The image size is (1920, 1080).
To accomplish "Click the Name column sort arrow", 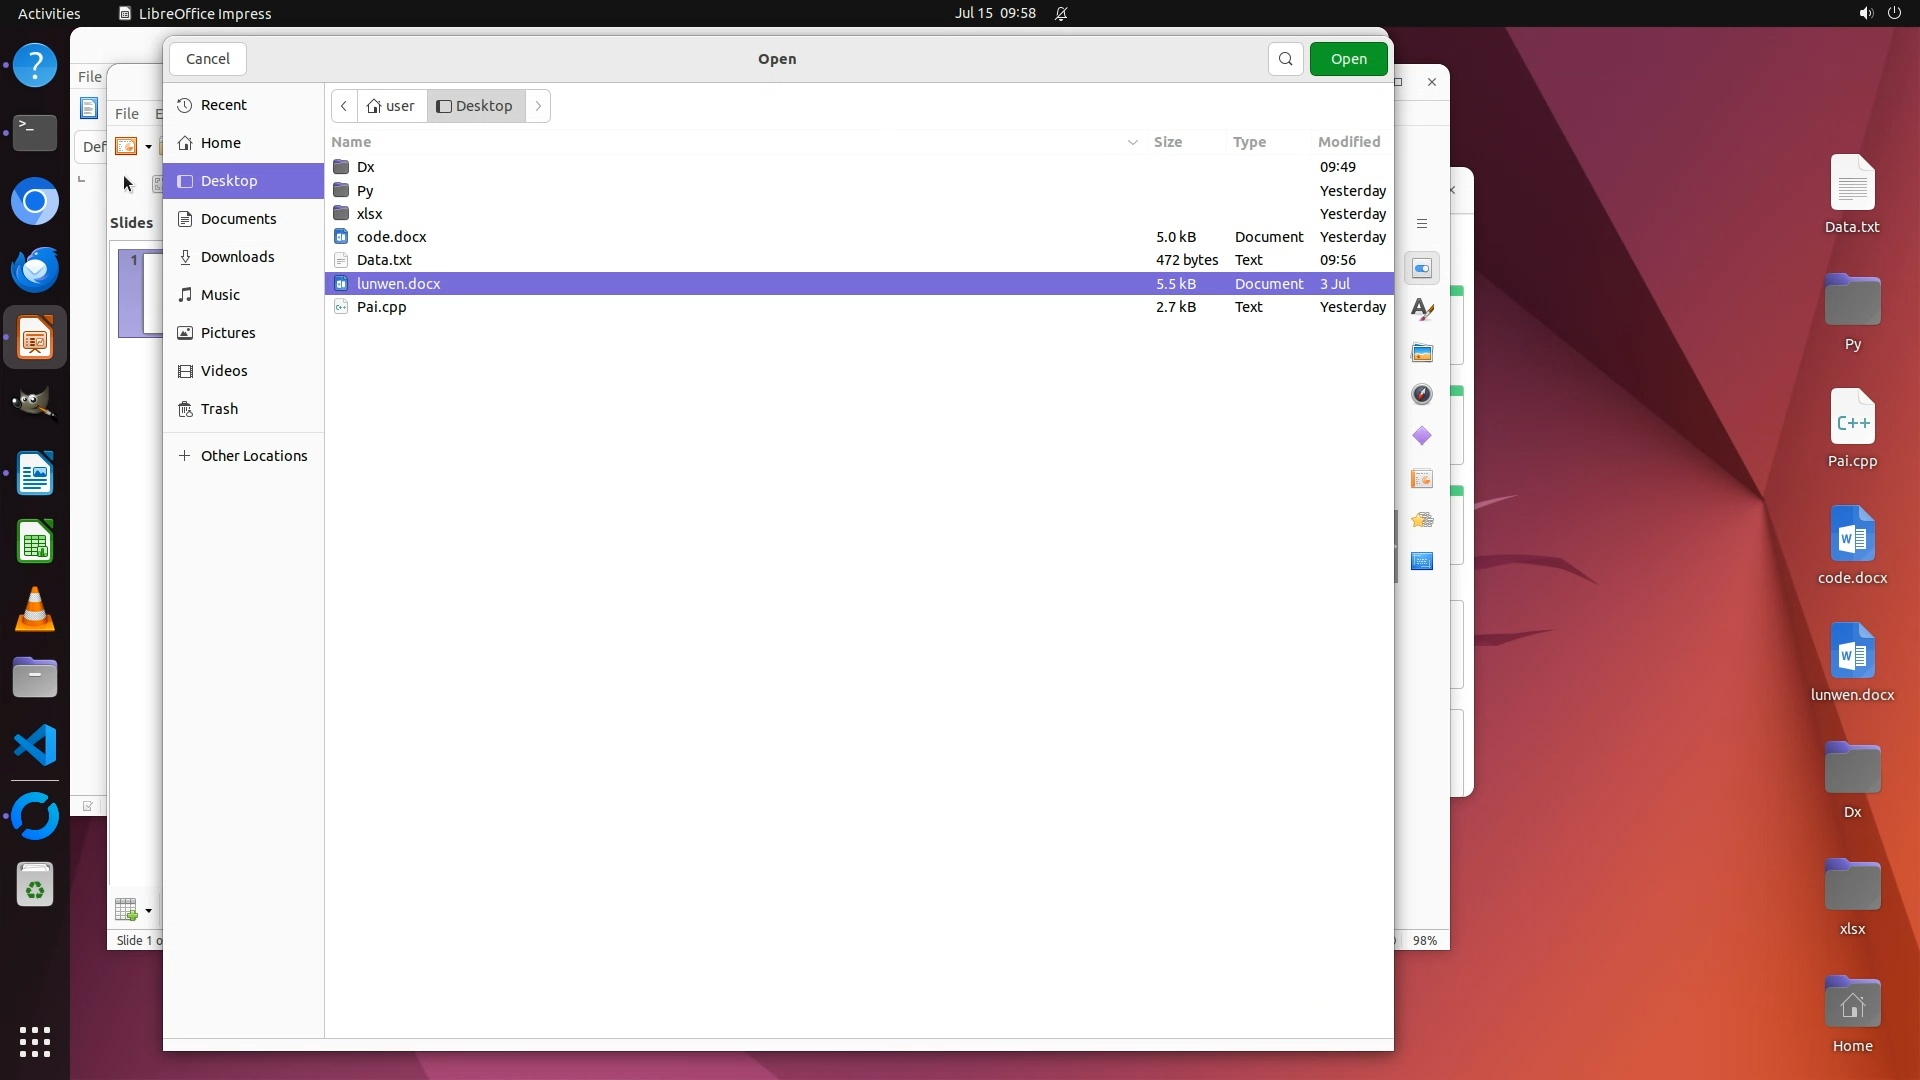I will pyautogui.click(x=1132, y=142).
